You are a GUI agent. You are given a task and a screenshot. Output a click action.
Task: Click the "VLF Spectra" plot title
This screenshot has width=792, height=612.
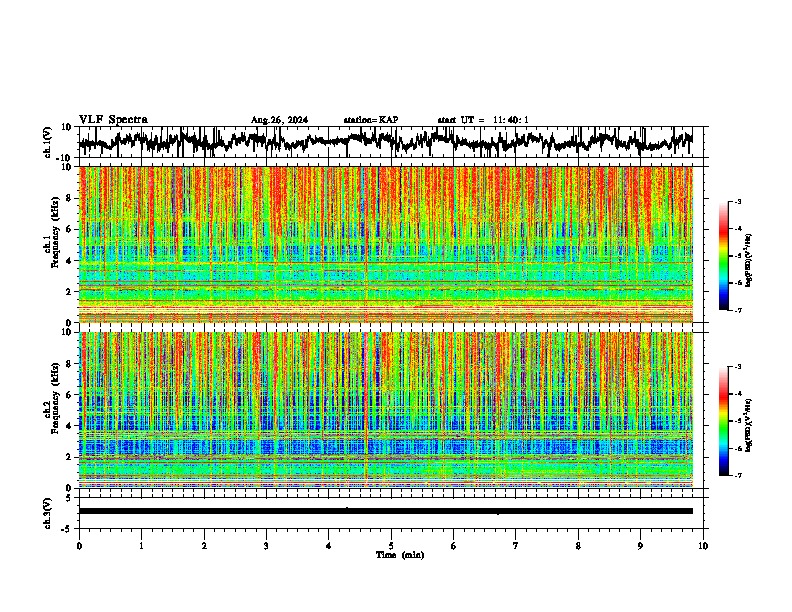pyautogui.click(x=113, y=120)
